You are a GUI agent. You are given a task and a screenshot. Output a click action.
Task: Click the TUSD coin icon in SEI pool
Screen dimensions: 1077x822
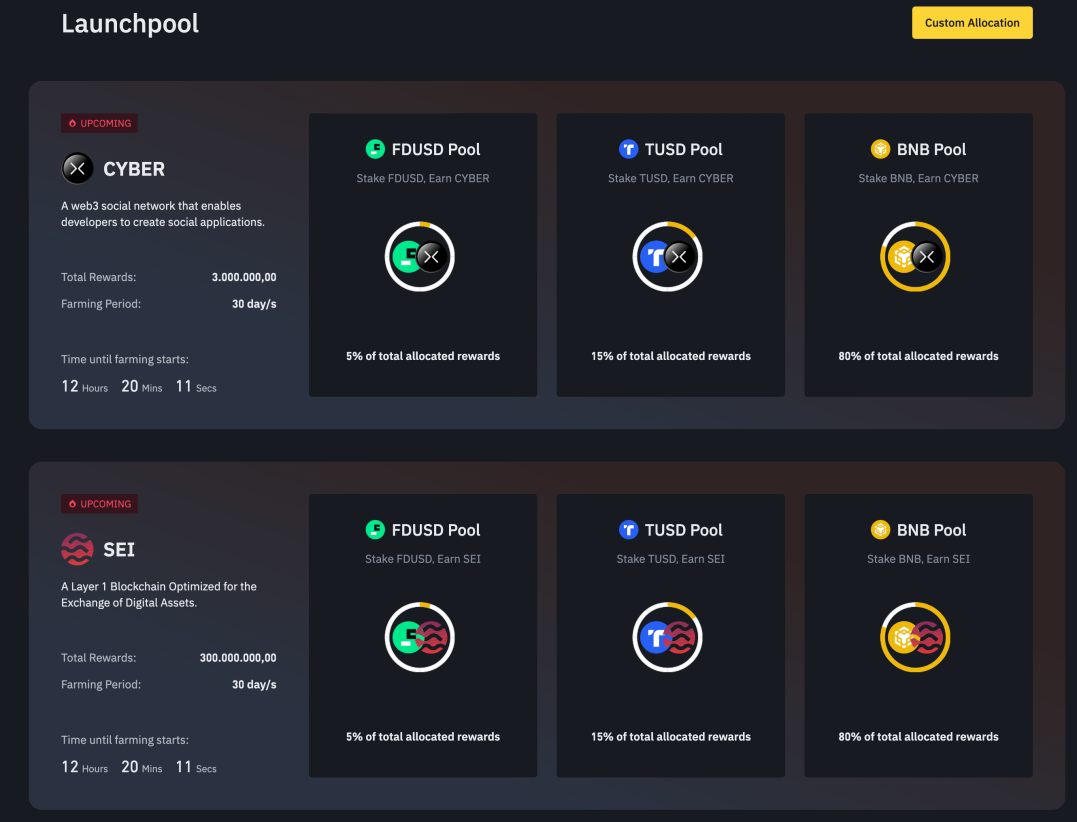point(629,529)
